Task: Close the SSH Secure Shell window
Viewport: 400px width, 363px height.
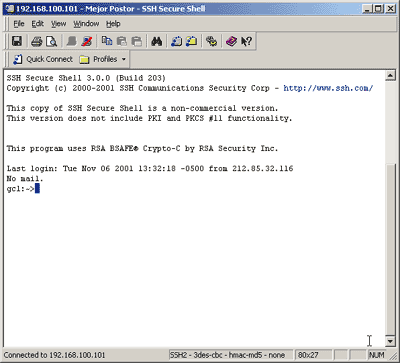Action: click(390, 9)
